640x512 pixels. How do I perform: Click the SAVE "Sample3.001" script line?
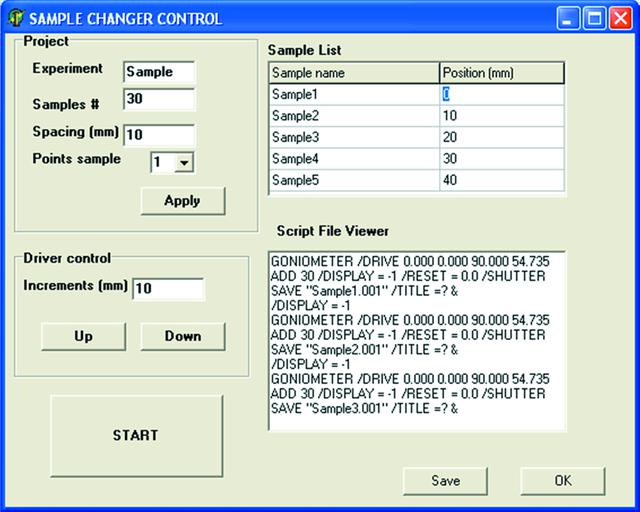364,409
